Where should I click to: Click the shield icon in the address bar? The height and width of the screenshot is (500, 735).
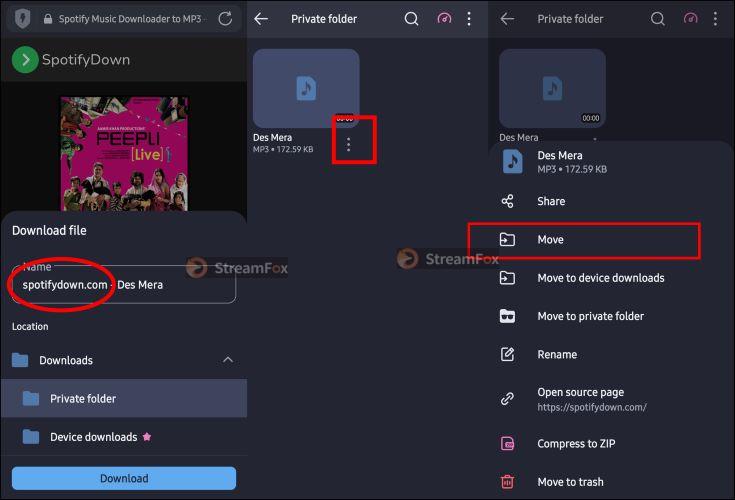click(x=22, y=19)
